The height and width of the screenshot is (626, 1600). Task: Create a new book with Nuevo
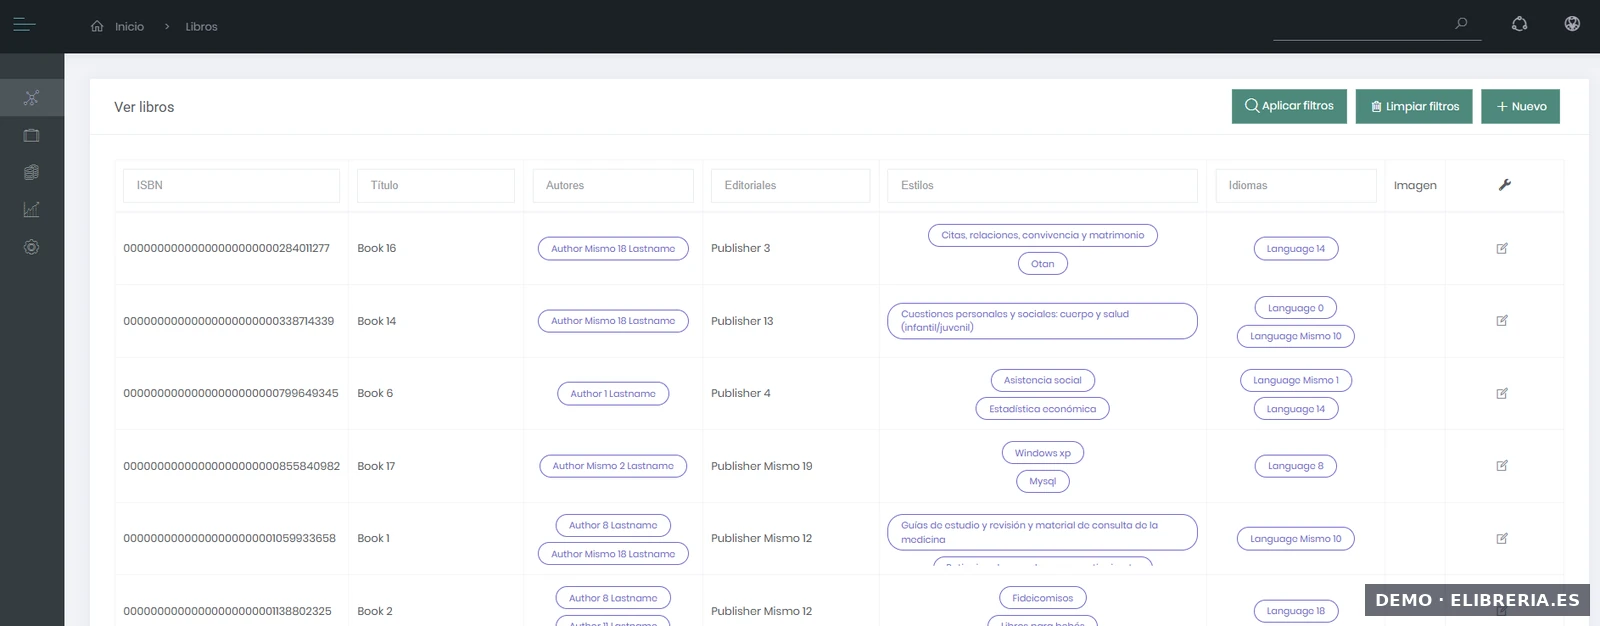click(x=1520, y=106)
